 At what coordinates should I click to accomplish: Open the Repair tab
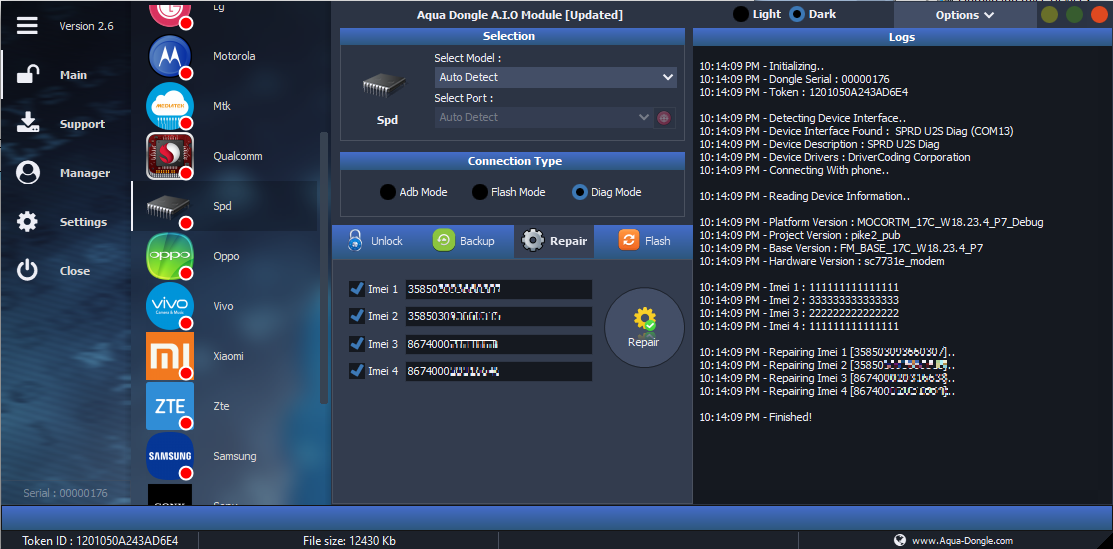[554, 241]
